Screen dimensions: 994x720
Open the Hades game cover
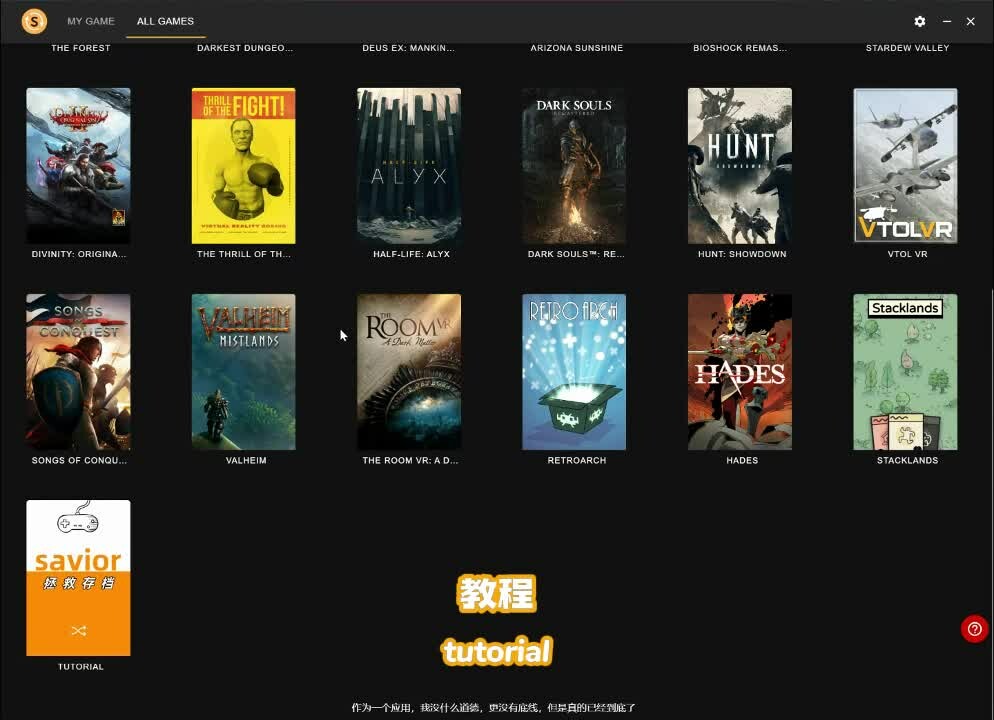pos(740,372)
